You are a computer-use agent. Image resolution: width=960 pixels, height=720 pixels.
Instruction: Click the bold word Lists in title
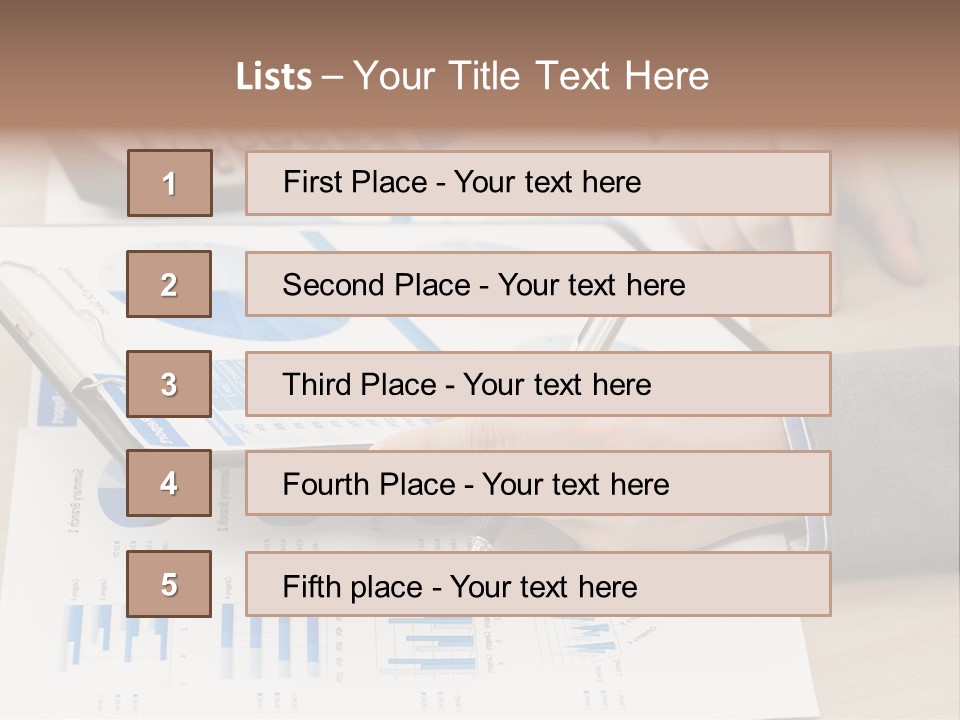point(274,77)
